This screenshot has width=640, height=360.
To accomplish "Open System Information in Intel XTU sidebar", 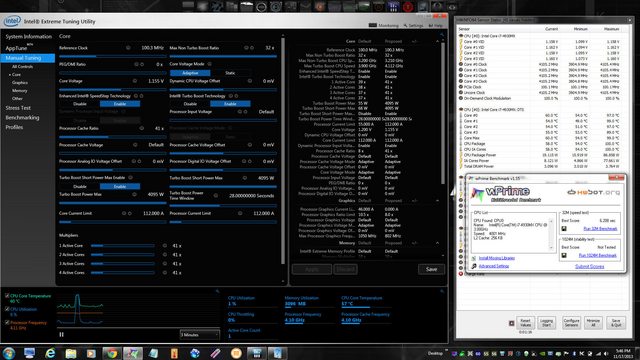I will point(29,37).
